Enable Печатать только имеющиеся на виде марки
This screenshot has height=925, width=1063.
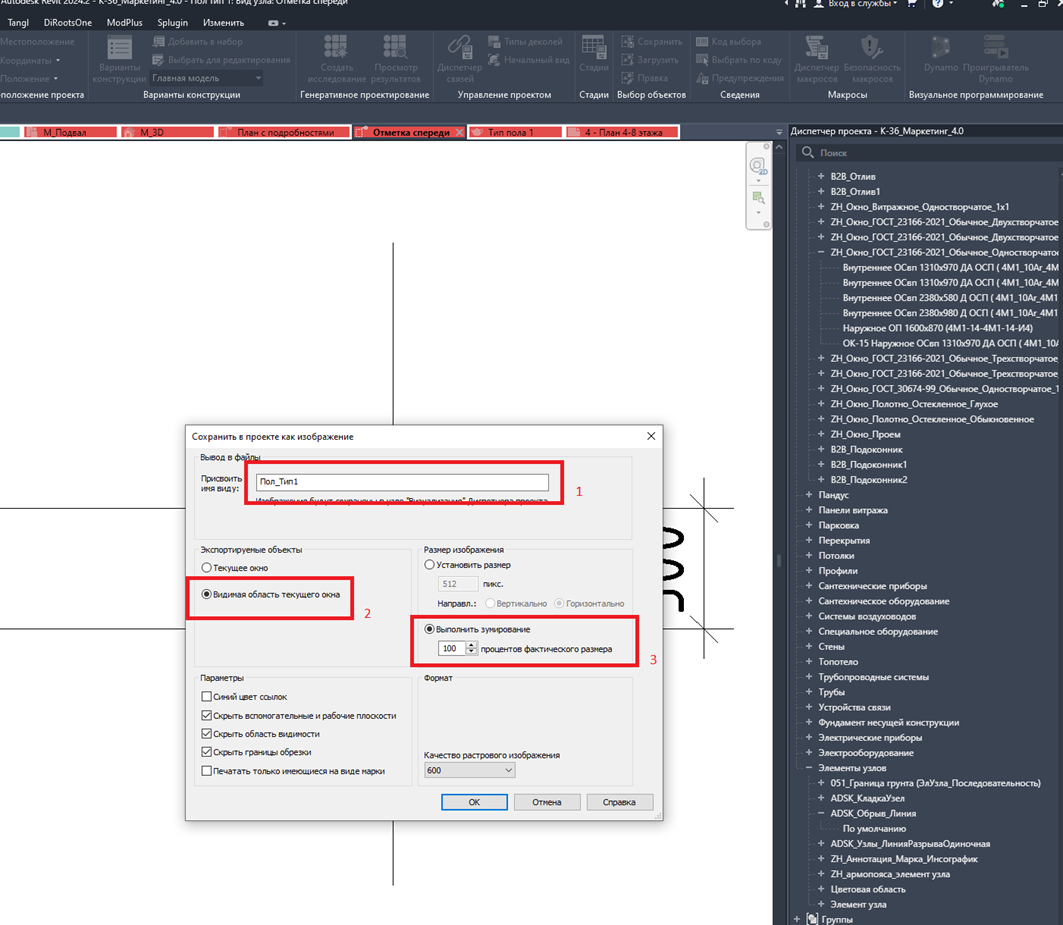pos(207,771)
